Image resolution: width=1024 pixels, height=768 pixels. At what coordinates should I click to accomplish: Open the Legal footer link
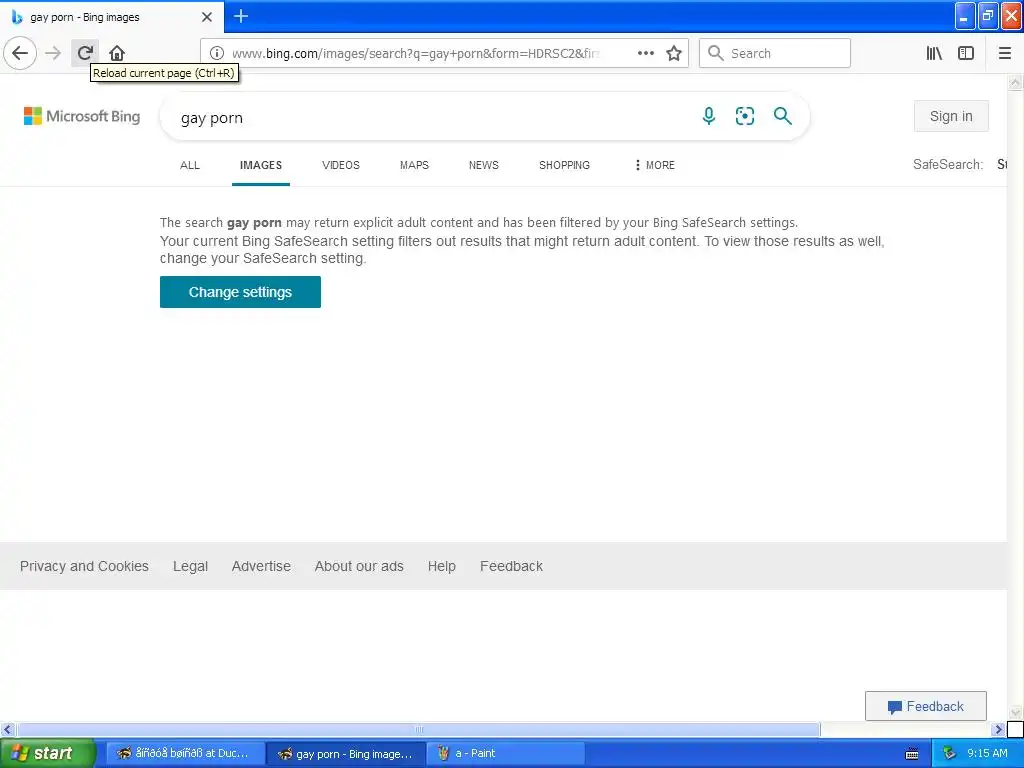[191, 566]
